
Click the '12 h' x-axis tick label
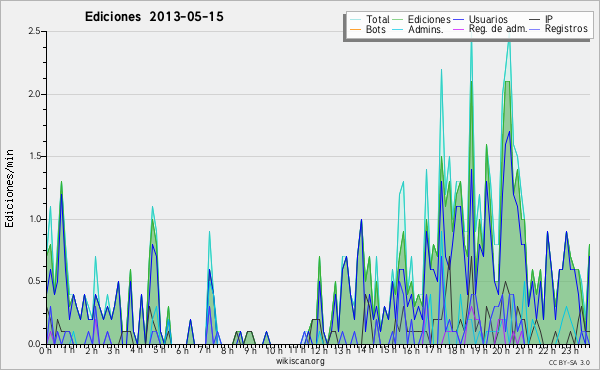[319, 350]
